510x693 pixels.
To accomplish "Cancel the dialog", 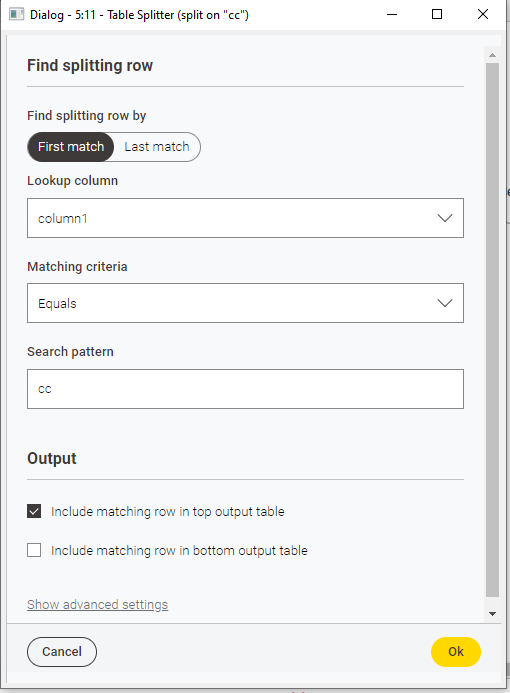I will coord(62,651).
